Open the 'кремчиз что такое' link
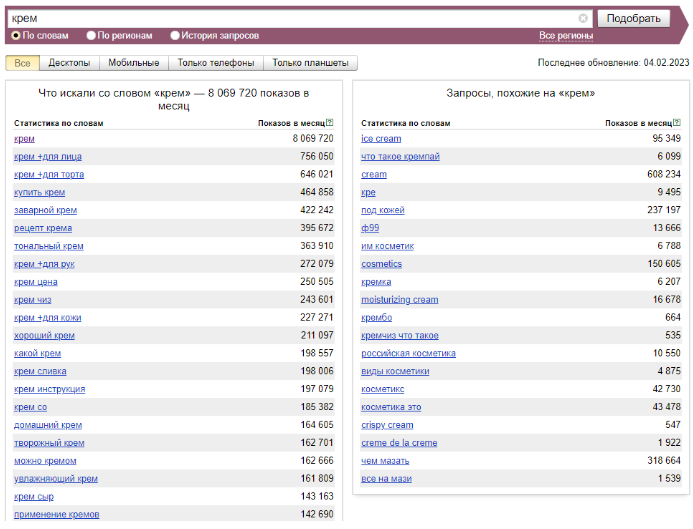Screen dimensions: 693x529 tap(400, 335)
